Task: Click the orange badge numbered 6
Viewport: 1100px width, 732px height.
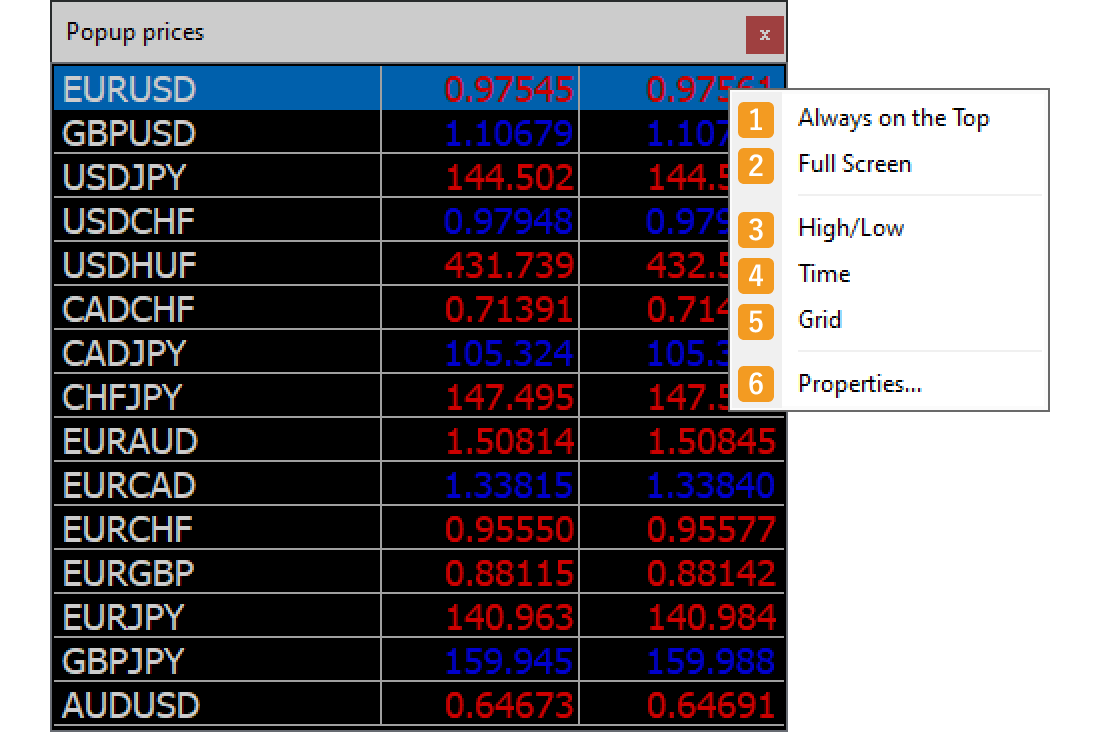Action: point(756,384)
